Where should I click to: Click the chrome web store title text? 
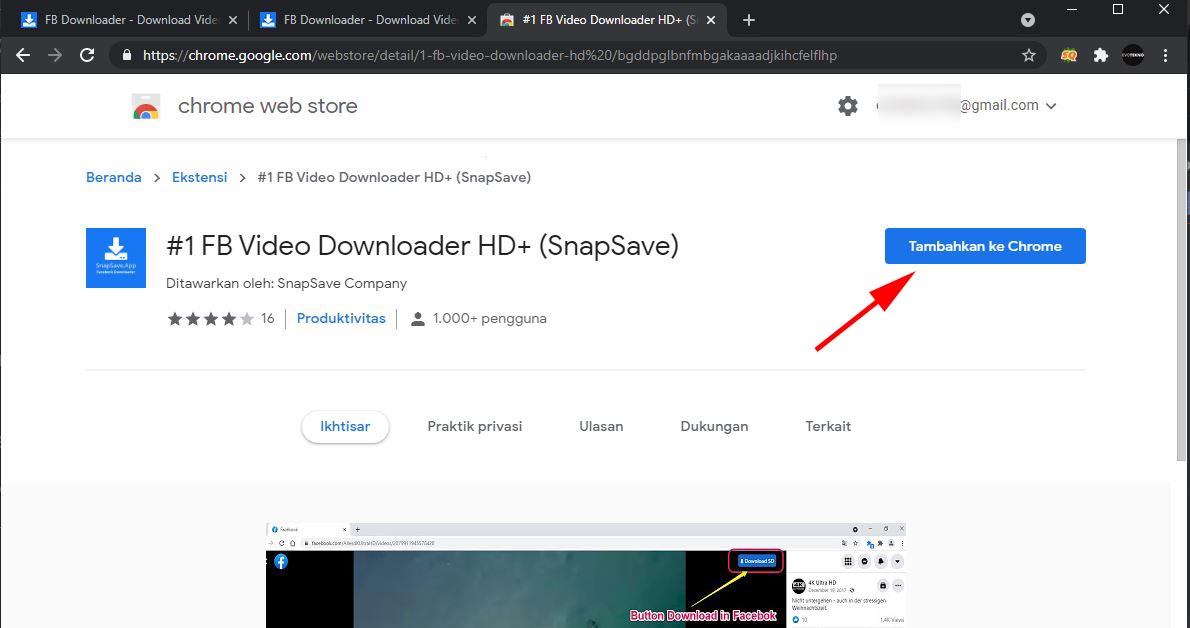click(x=267, y=106)
